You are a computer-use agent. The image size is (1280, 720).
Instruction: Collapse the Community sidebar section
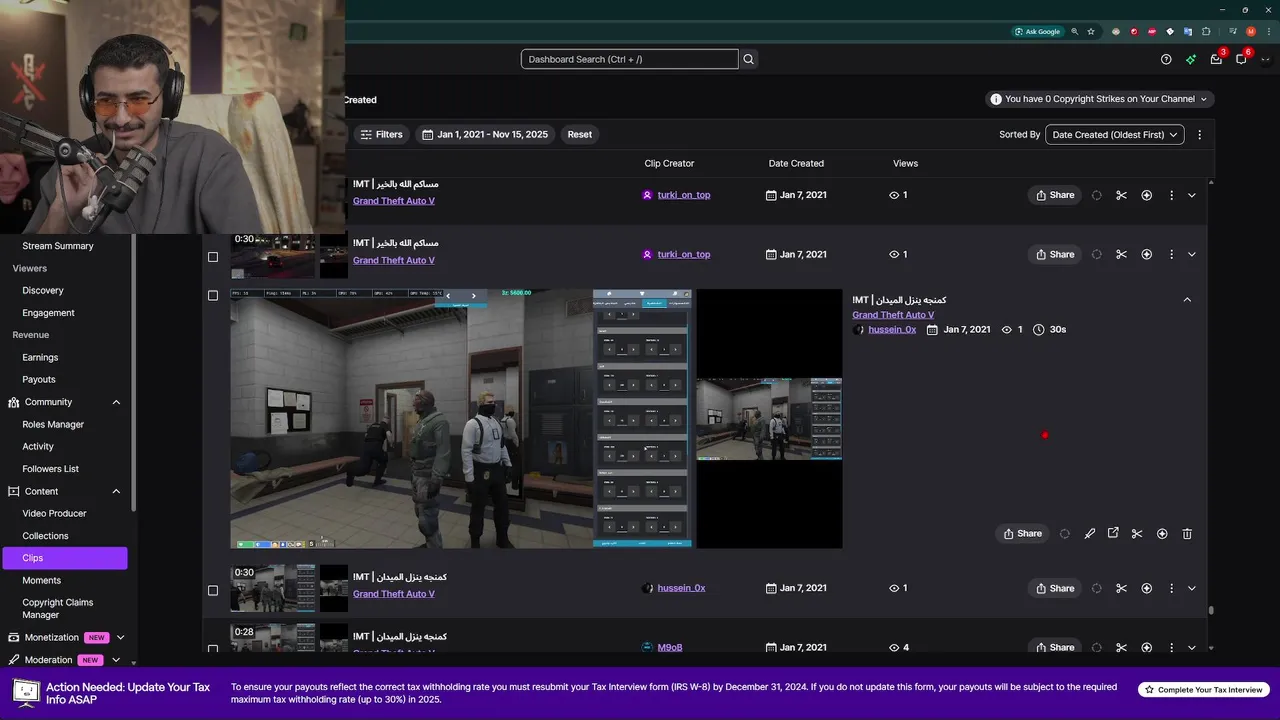pos(116,402)
